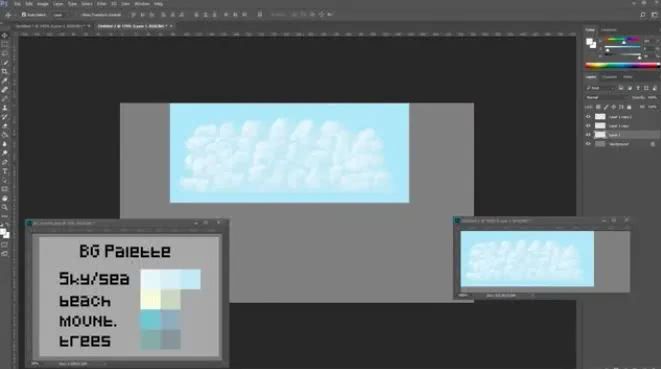Select the Eyedropper tool

(x=5, y=81)
